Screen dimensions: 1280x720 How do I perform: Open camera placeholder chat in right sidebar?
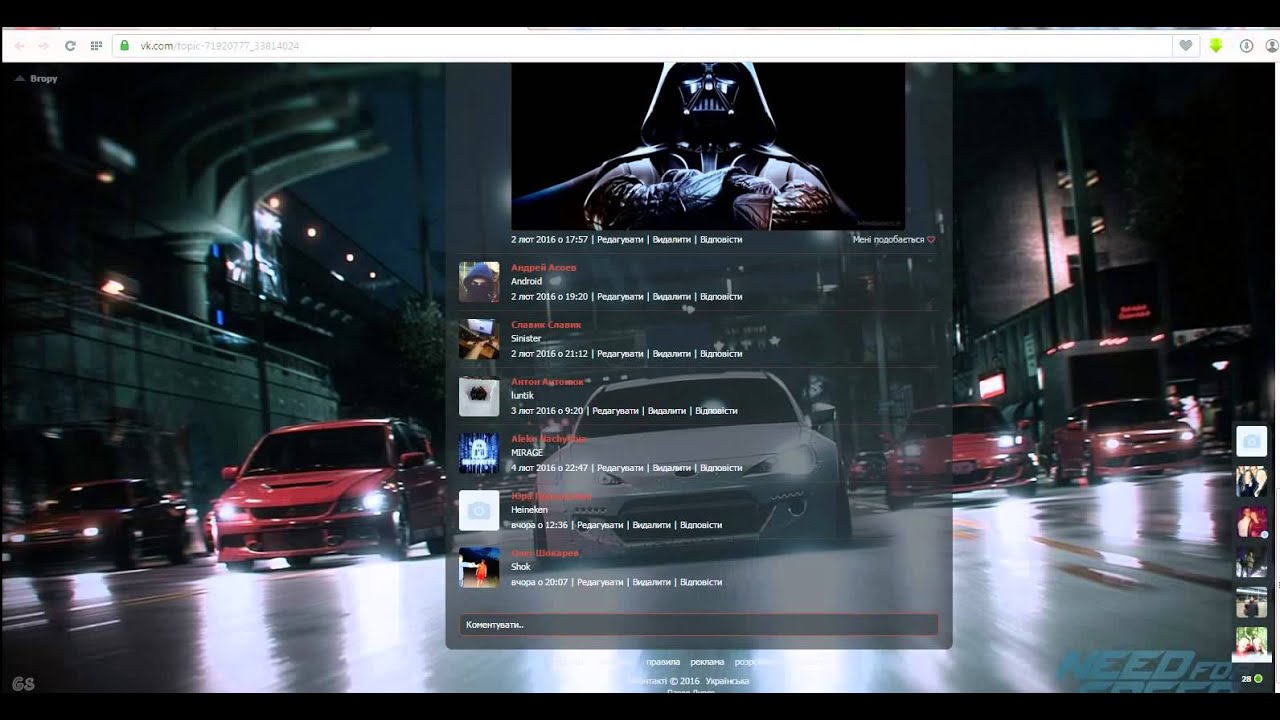click(x=1252, y=441)
